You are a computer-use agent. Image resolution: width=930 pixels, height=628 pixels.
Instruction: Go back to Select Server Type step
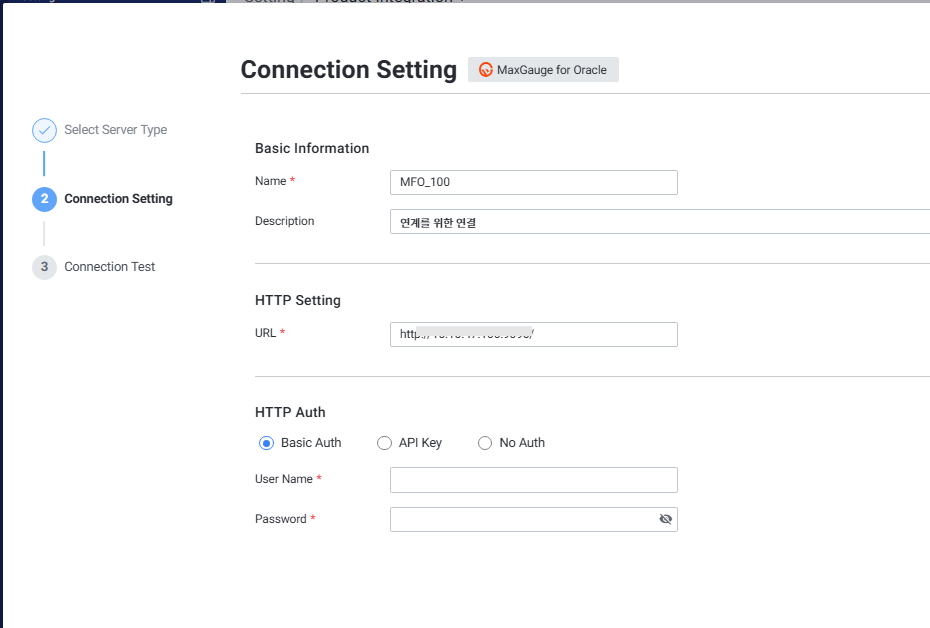pos(115,130)
